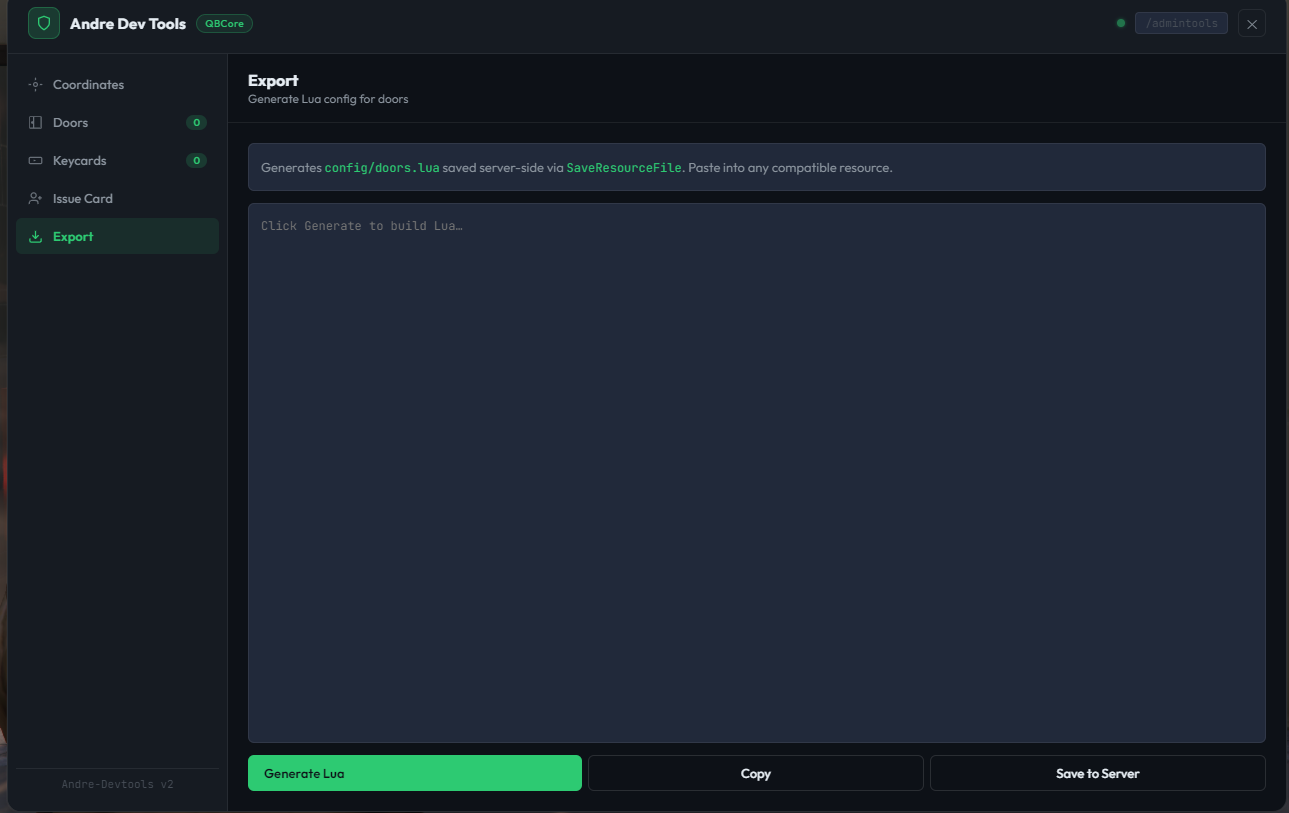This screenshot has width=1289, height=813.
Task: Go to the Issue Card section
Action: point(117,199)
